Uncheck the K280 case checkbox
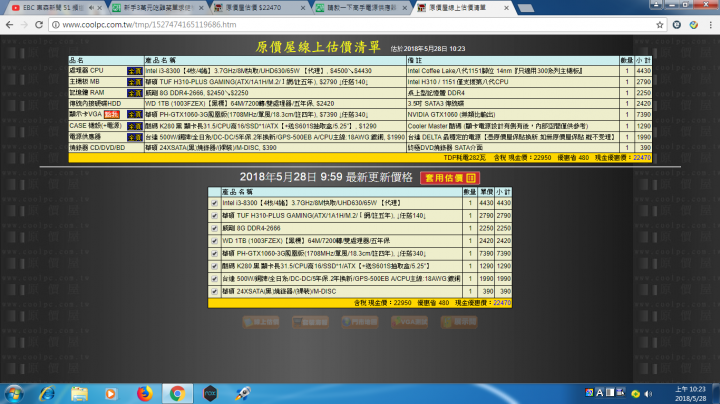 214,266
